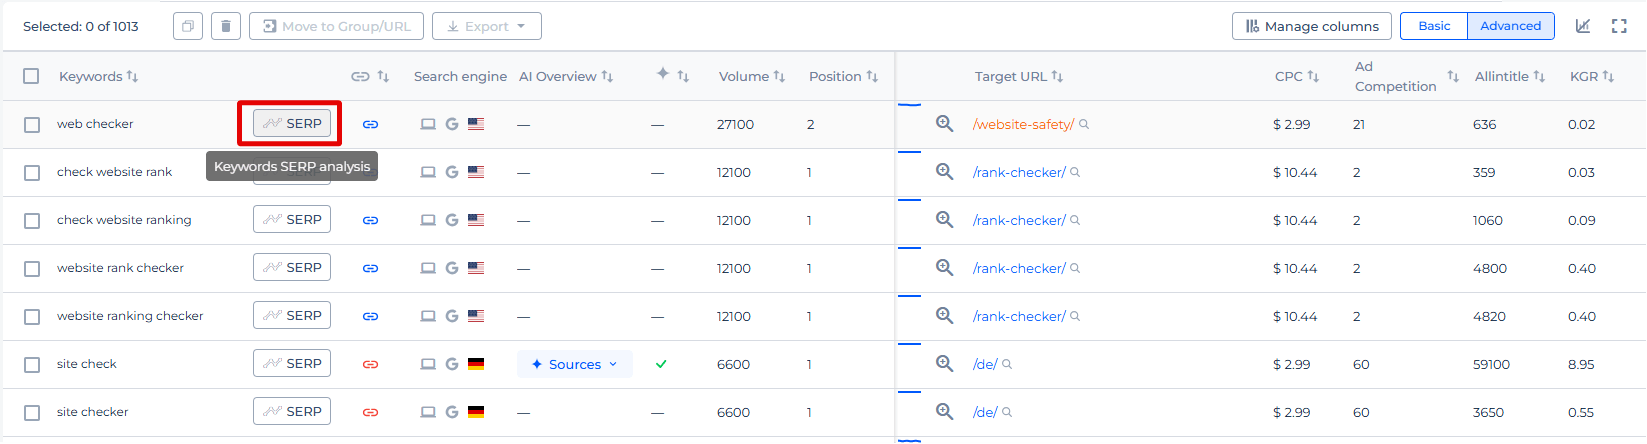This screenshot has height=444, width=1647.
Task: Check the web checker row checkbox
Action: (32, 125)
